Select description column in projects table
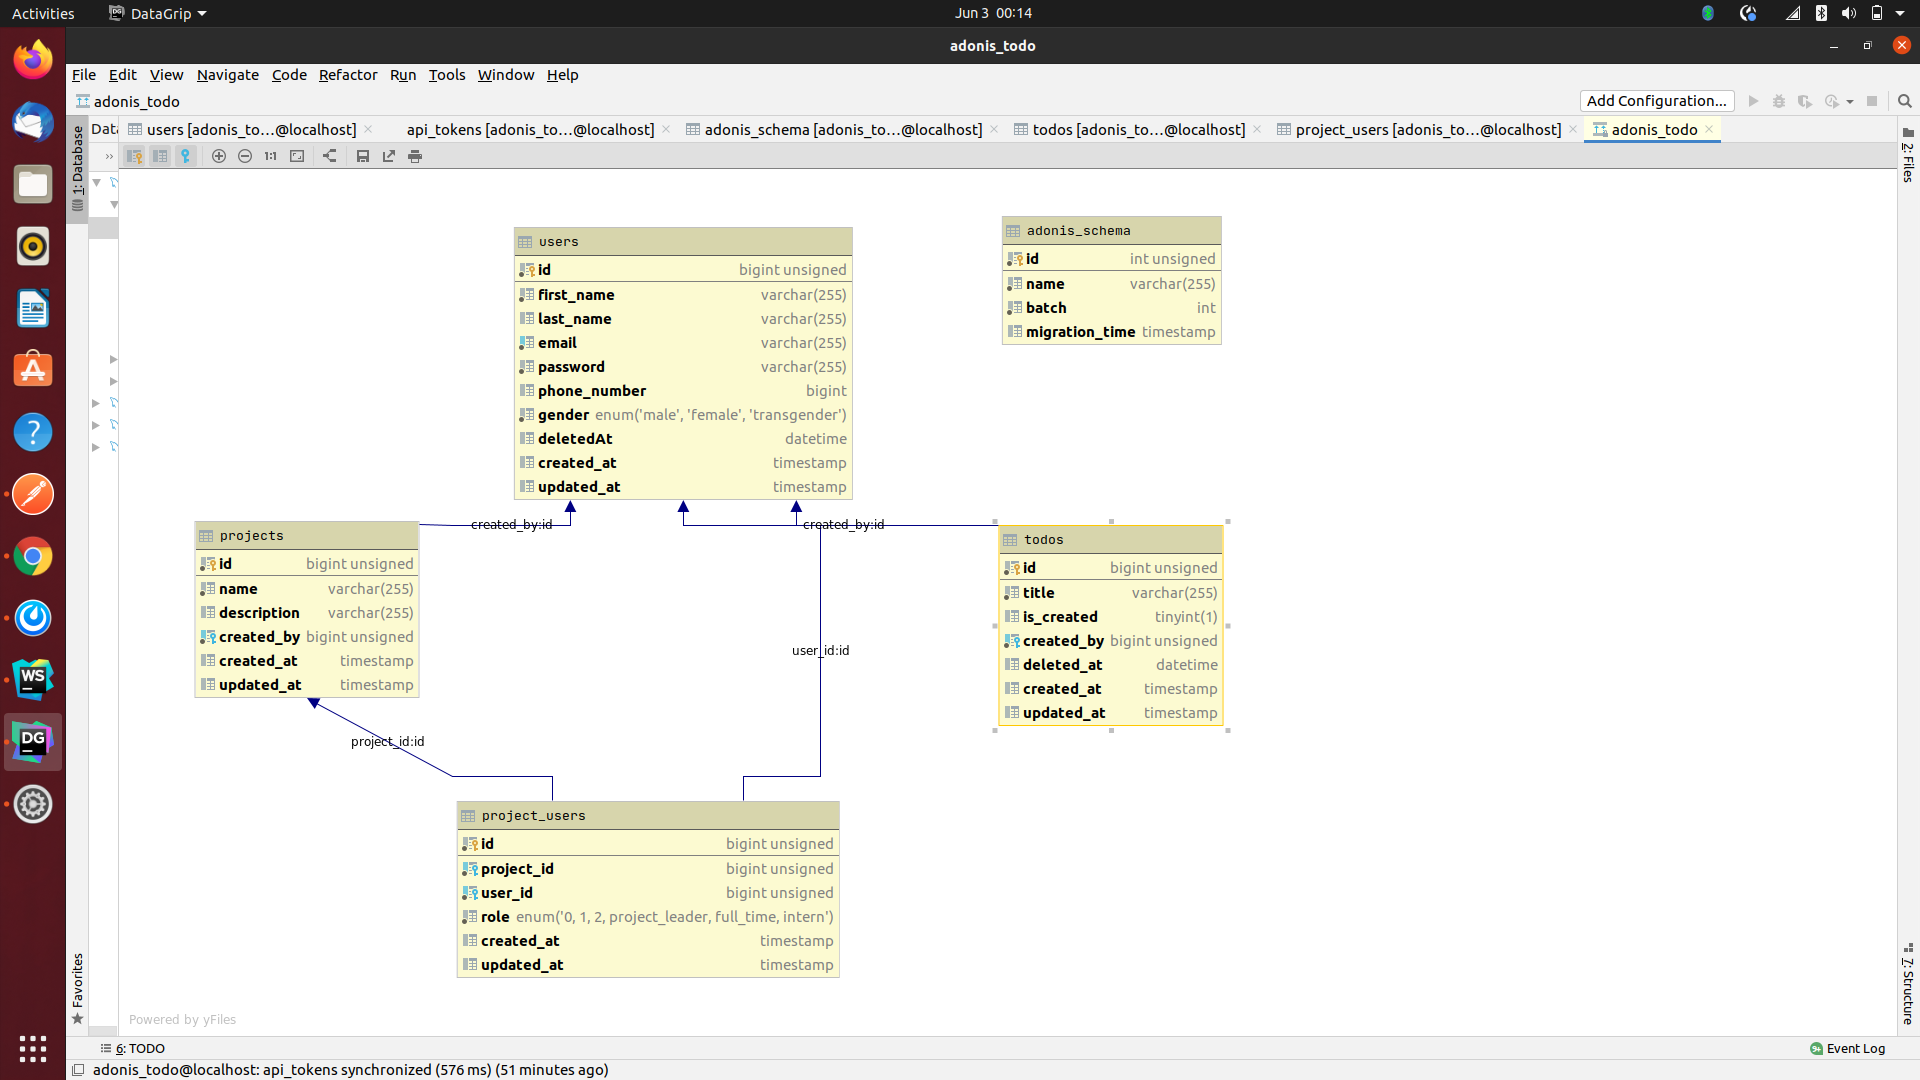This screenshot has height=1080, width=1920. coord(306,613)
